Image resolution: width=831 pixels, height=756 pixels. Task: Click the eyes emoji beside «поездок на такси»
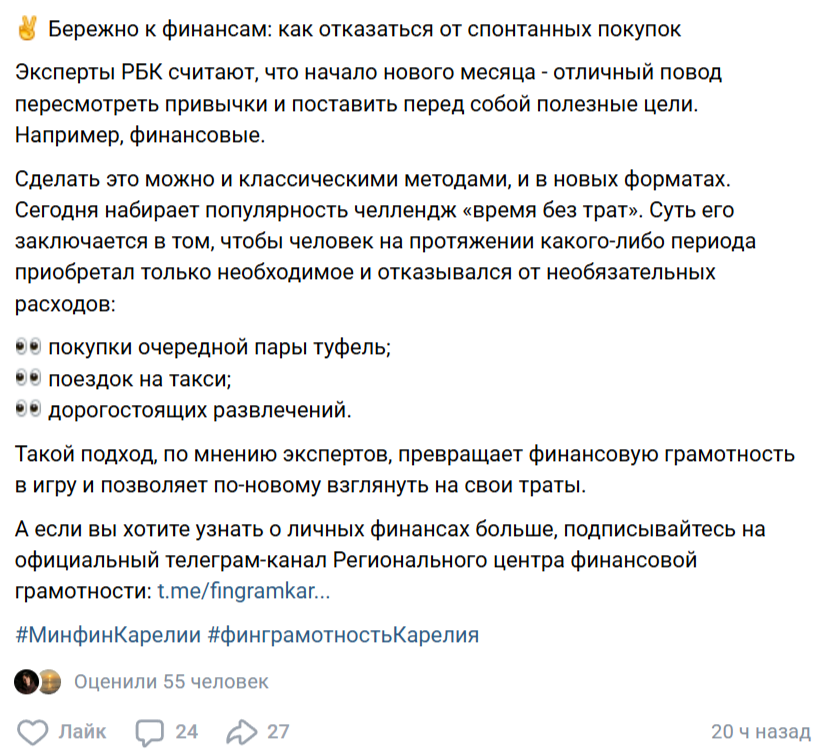click(28, 379)
